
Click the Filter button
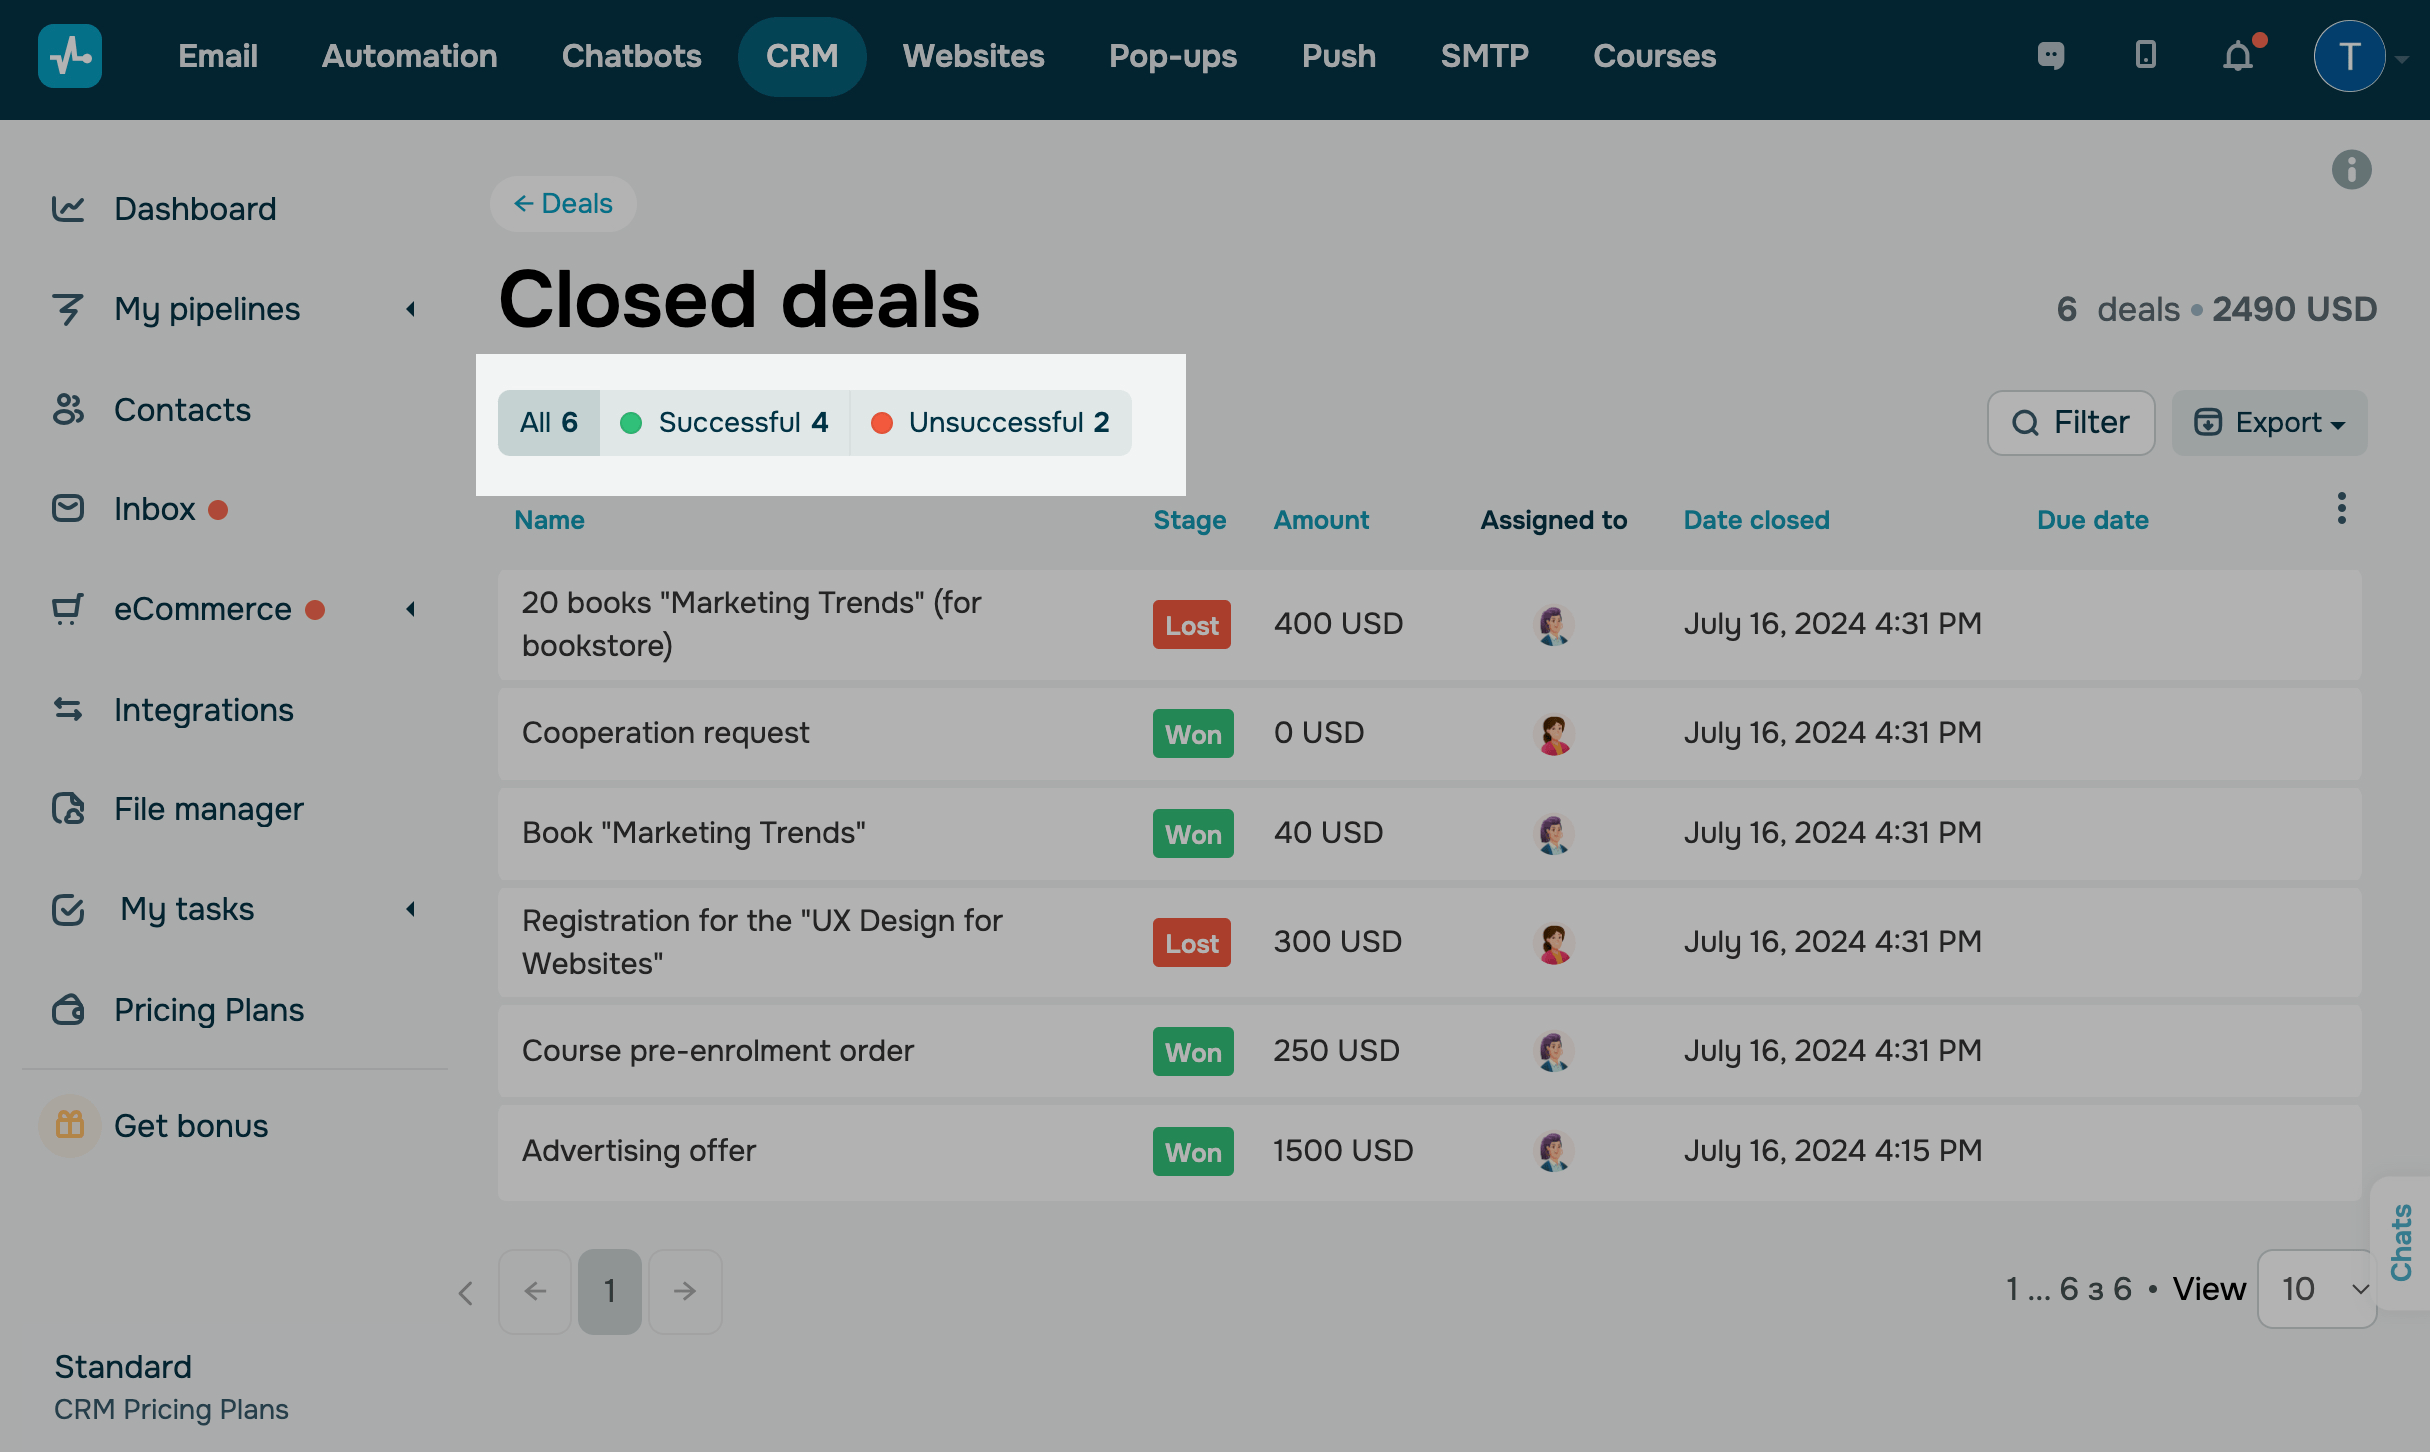[2071, 423]
